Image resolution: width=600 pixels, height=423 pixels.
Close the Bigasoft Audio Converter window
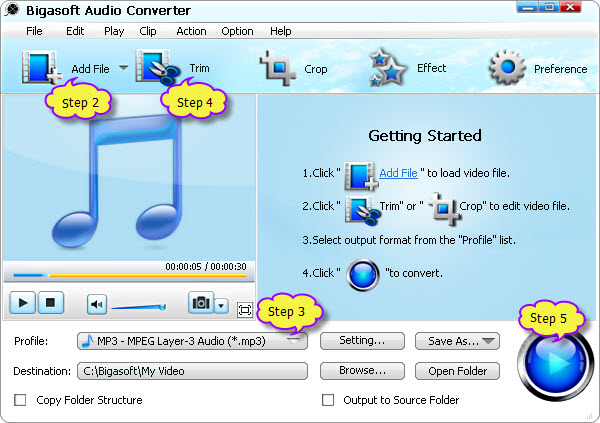pos(571,7)
